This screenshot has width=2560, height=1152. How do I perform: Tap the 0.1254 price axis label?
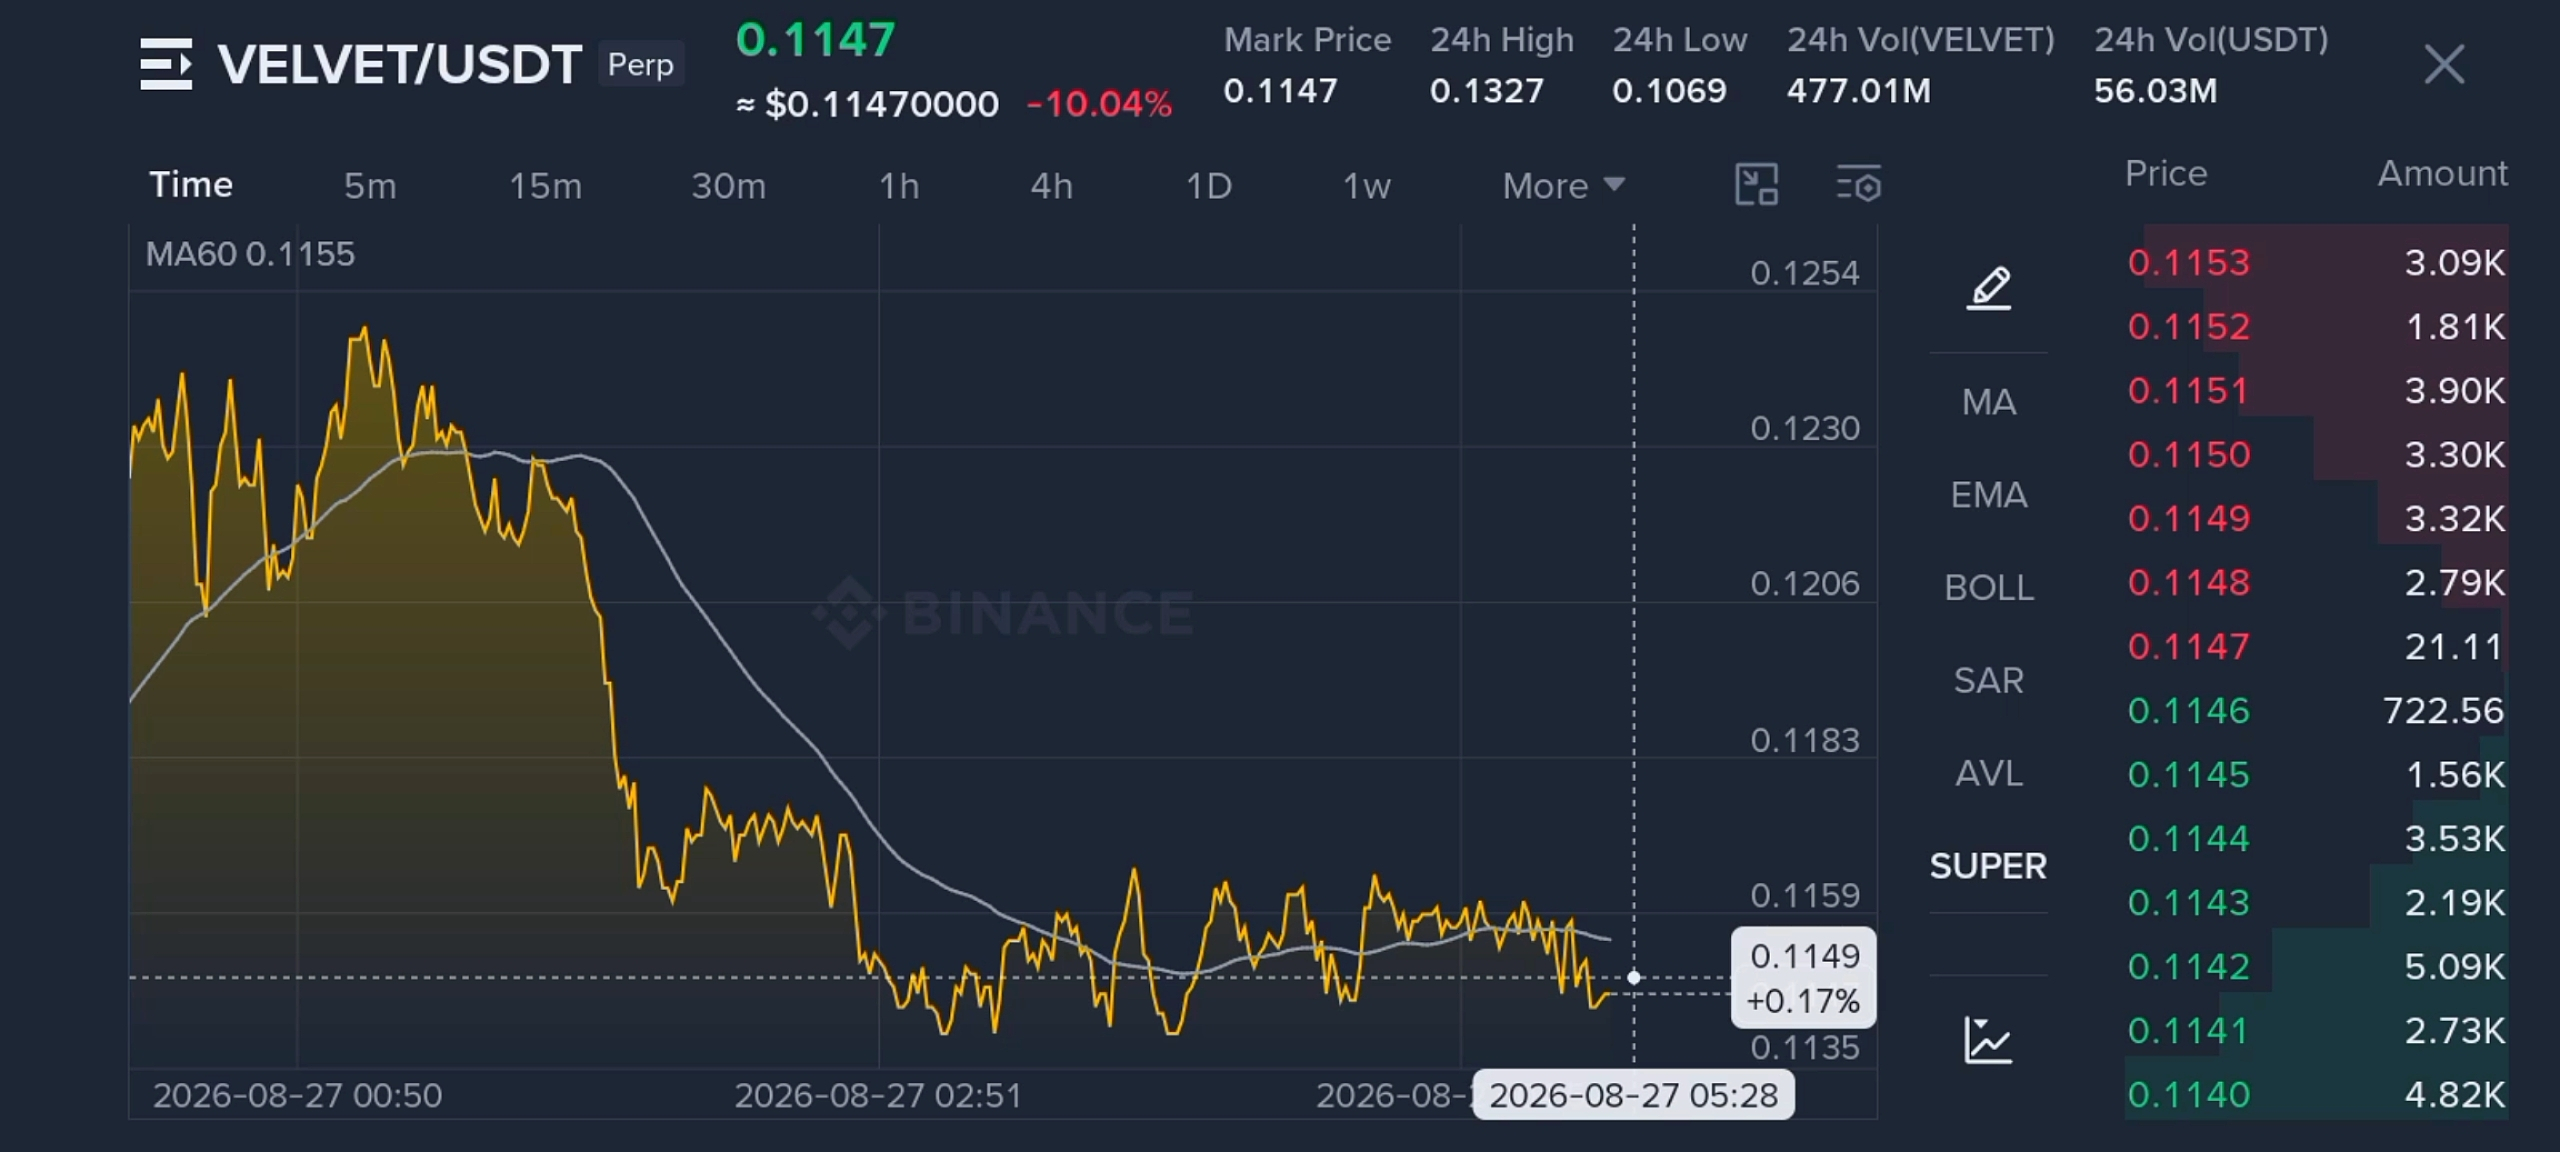(x=1805, y=273)
